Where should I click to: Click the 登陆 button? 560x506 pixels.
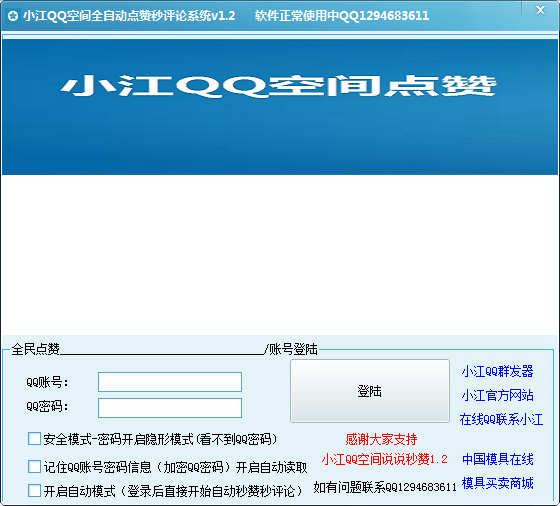pyautogui.click(x=370, y=391)
